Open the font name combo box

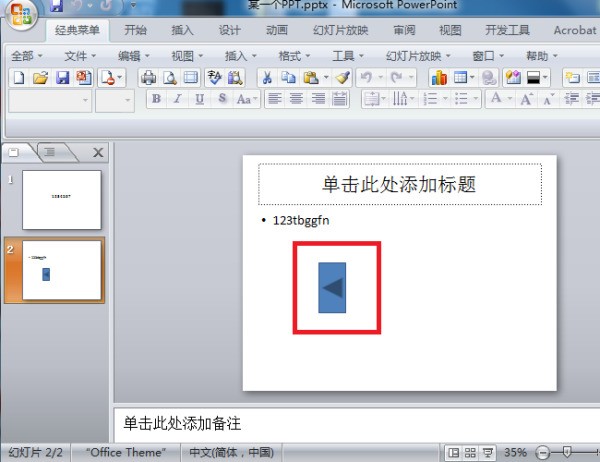click(50, 101)
